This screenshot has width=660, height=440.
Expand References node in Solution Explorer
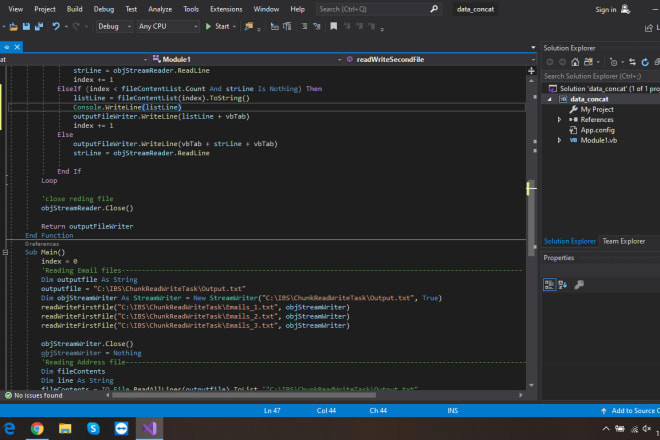coord(559,120)
